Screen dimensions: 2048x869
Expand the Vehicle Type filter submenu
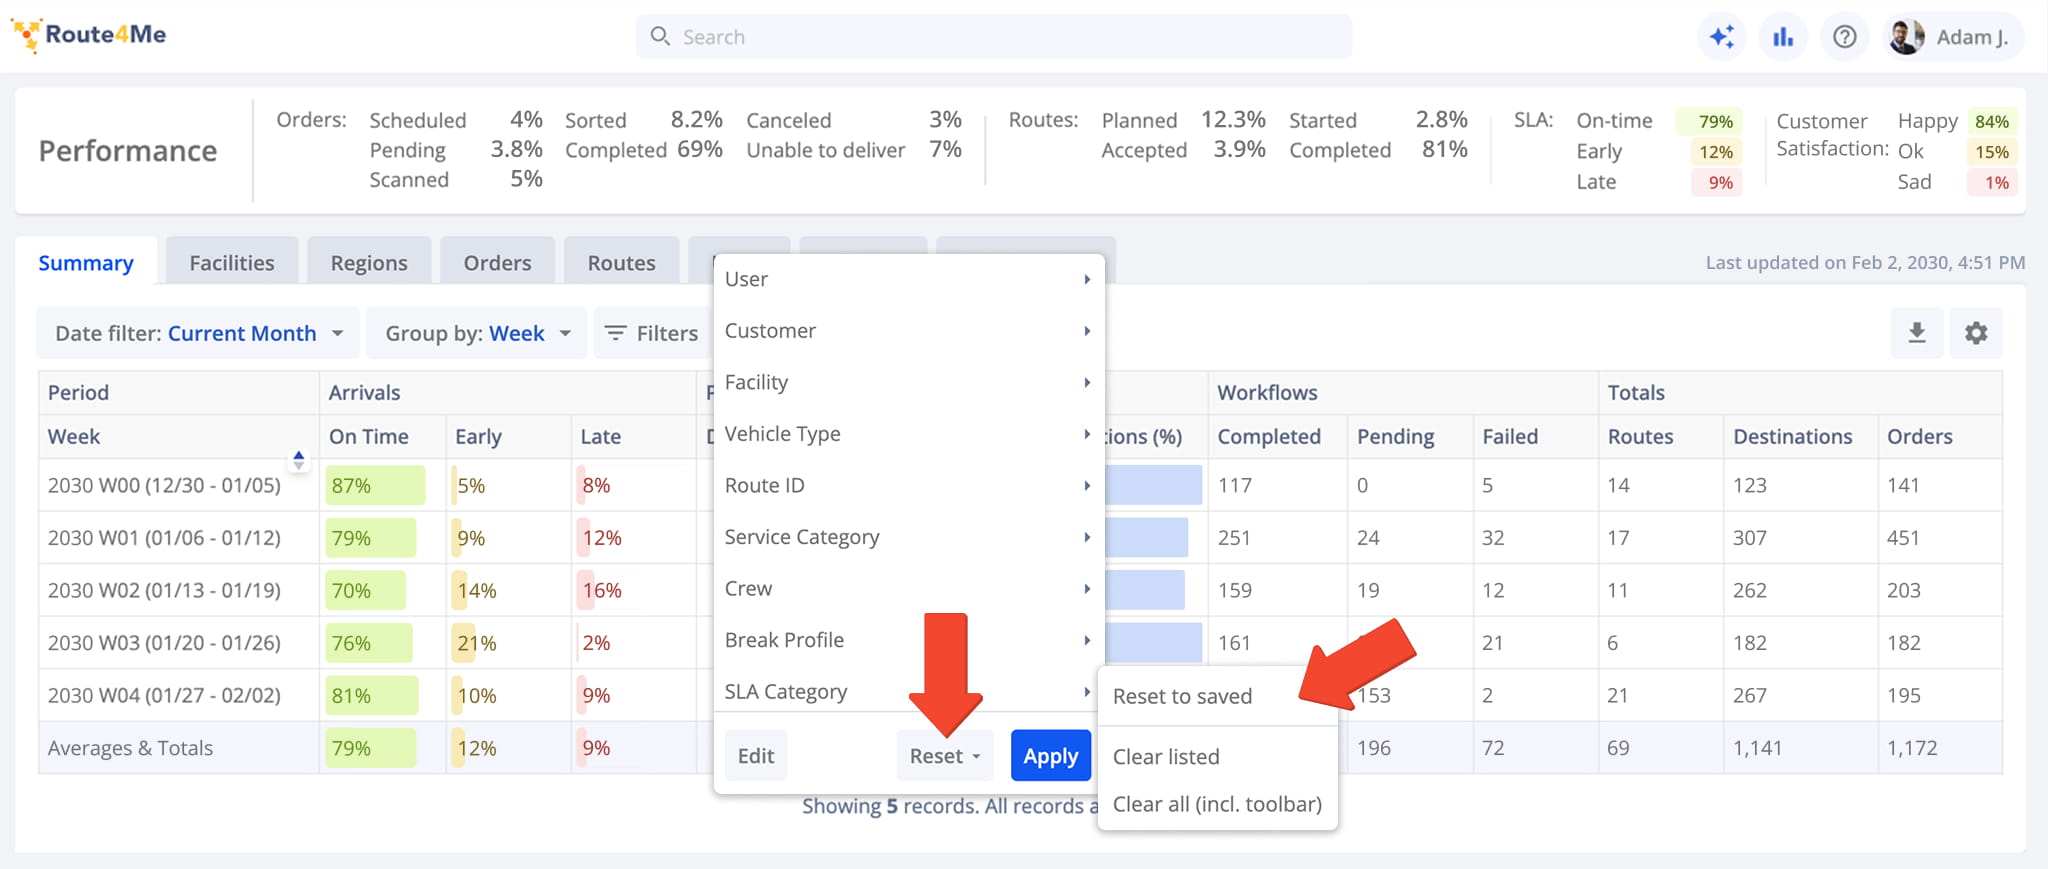908,434
